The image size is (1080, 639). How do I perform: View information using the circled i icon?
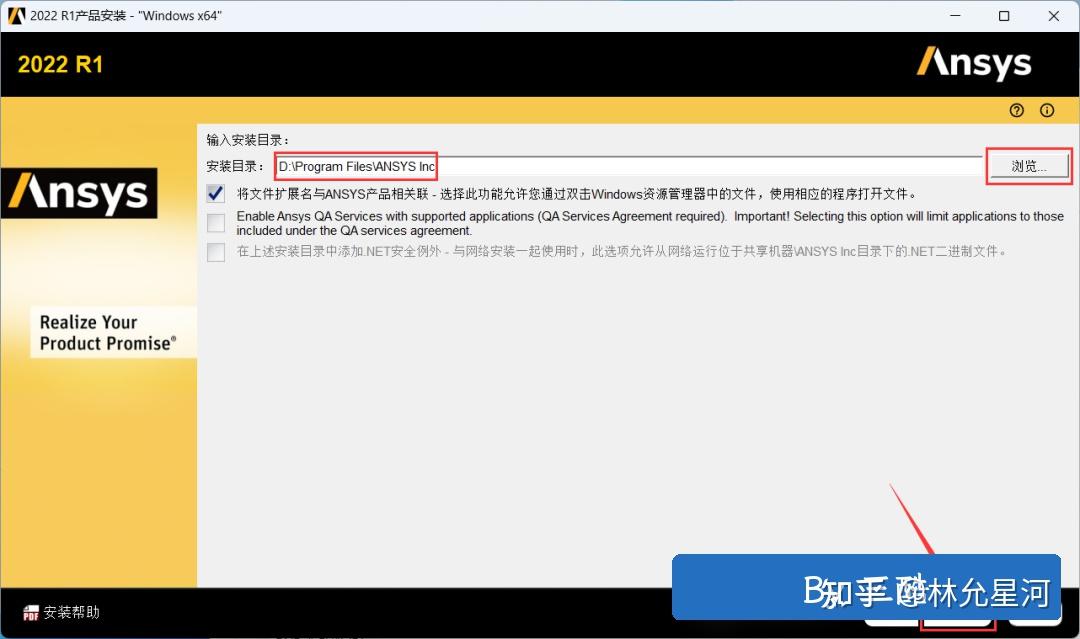coord(1046,110)
